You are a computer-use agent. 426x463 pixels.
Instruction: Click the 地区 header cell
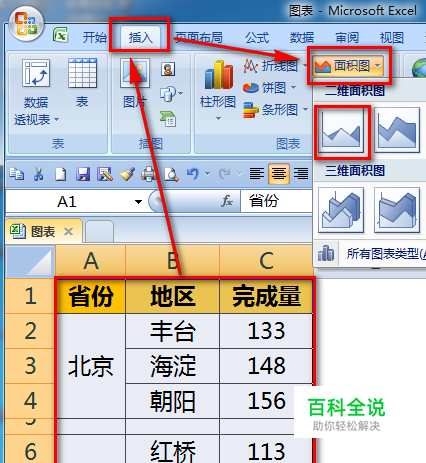coord(172,296)
